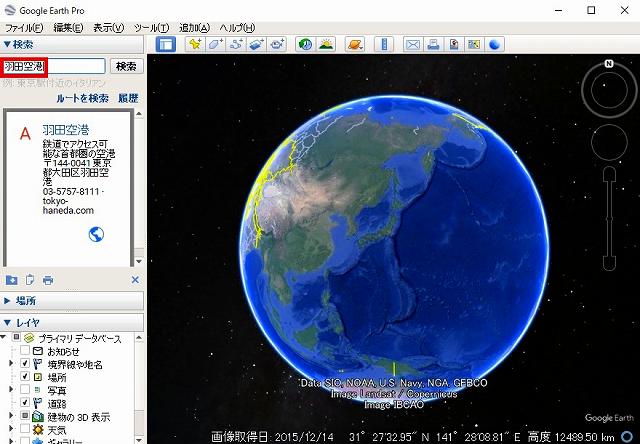Collapse the レイヤ panel

tap(7, 322)
